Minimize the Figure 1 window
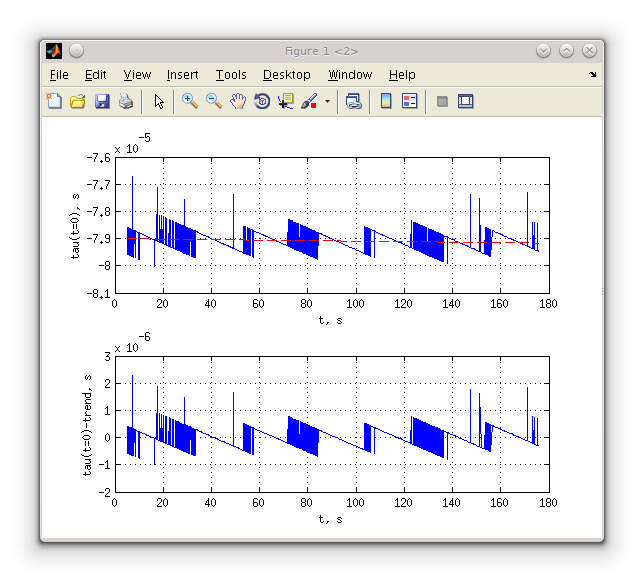This screenshot has height=582, width=644. coord(543,51)
